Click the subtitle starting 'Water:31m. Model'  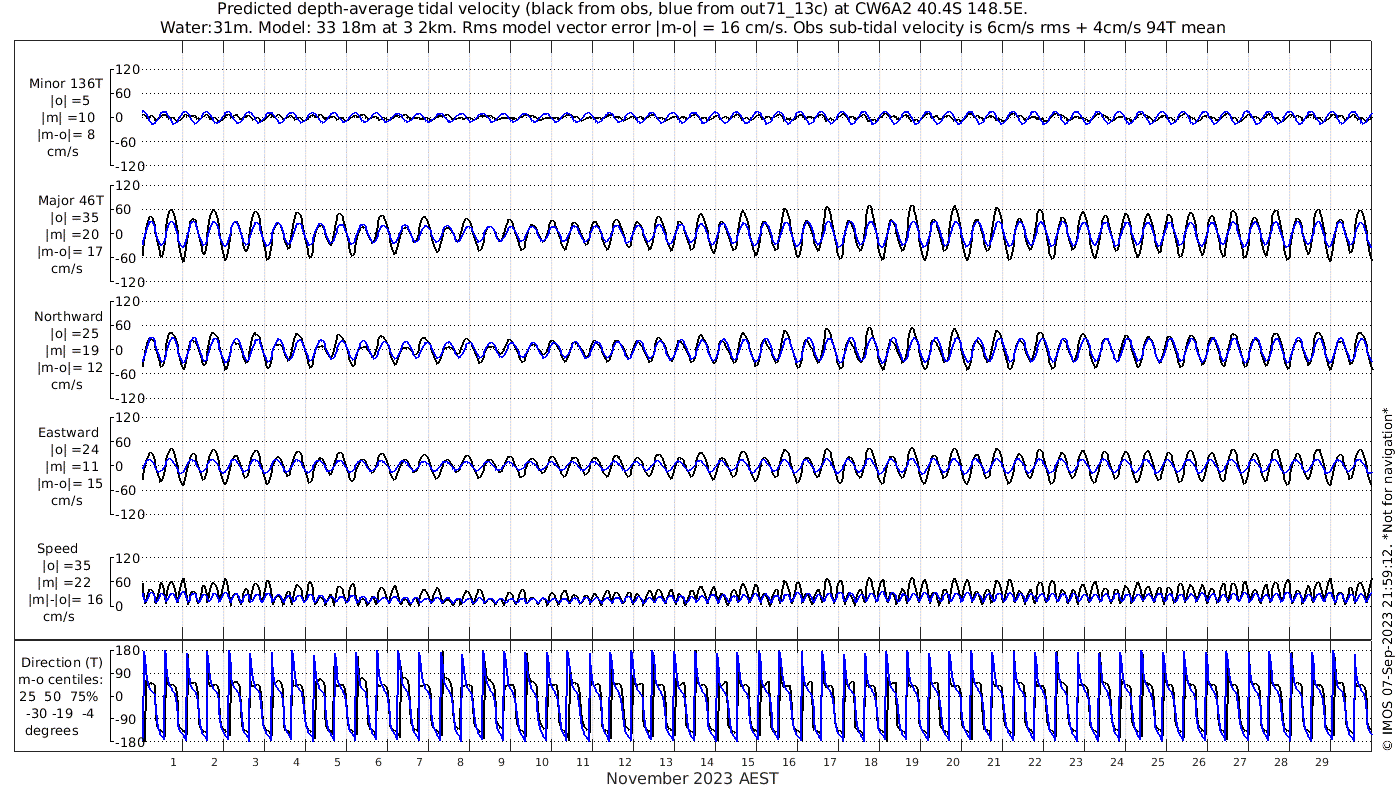click(x=692, y=27)
